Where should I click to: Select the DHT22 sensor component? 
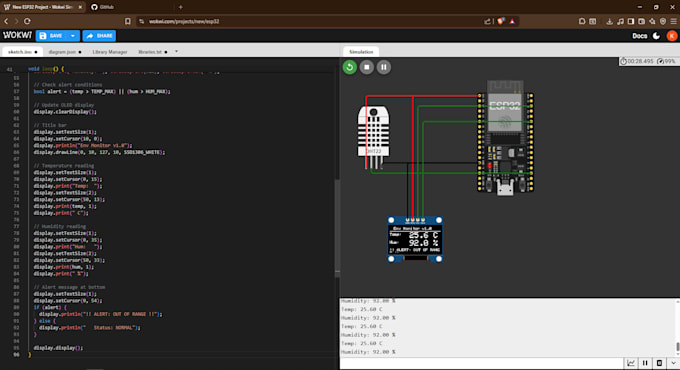tap(373, 137)
